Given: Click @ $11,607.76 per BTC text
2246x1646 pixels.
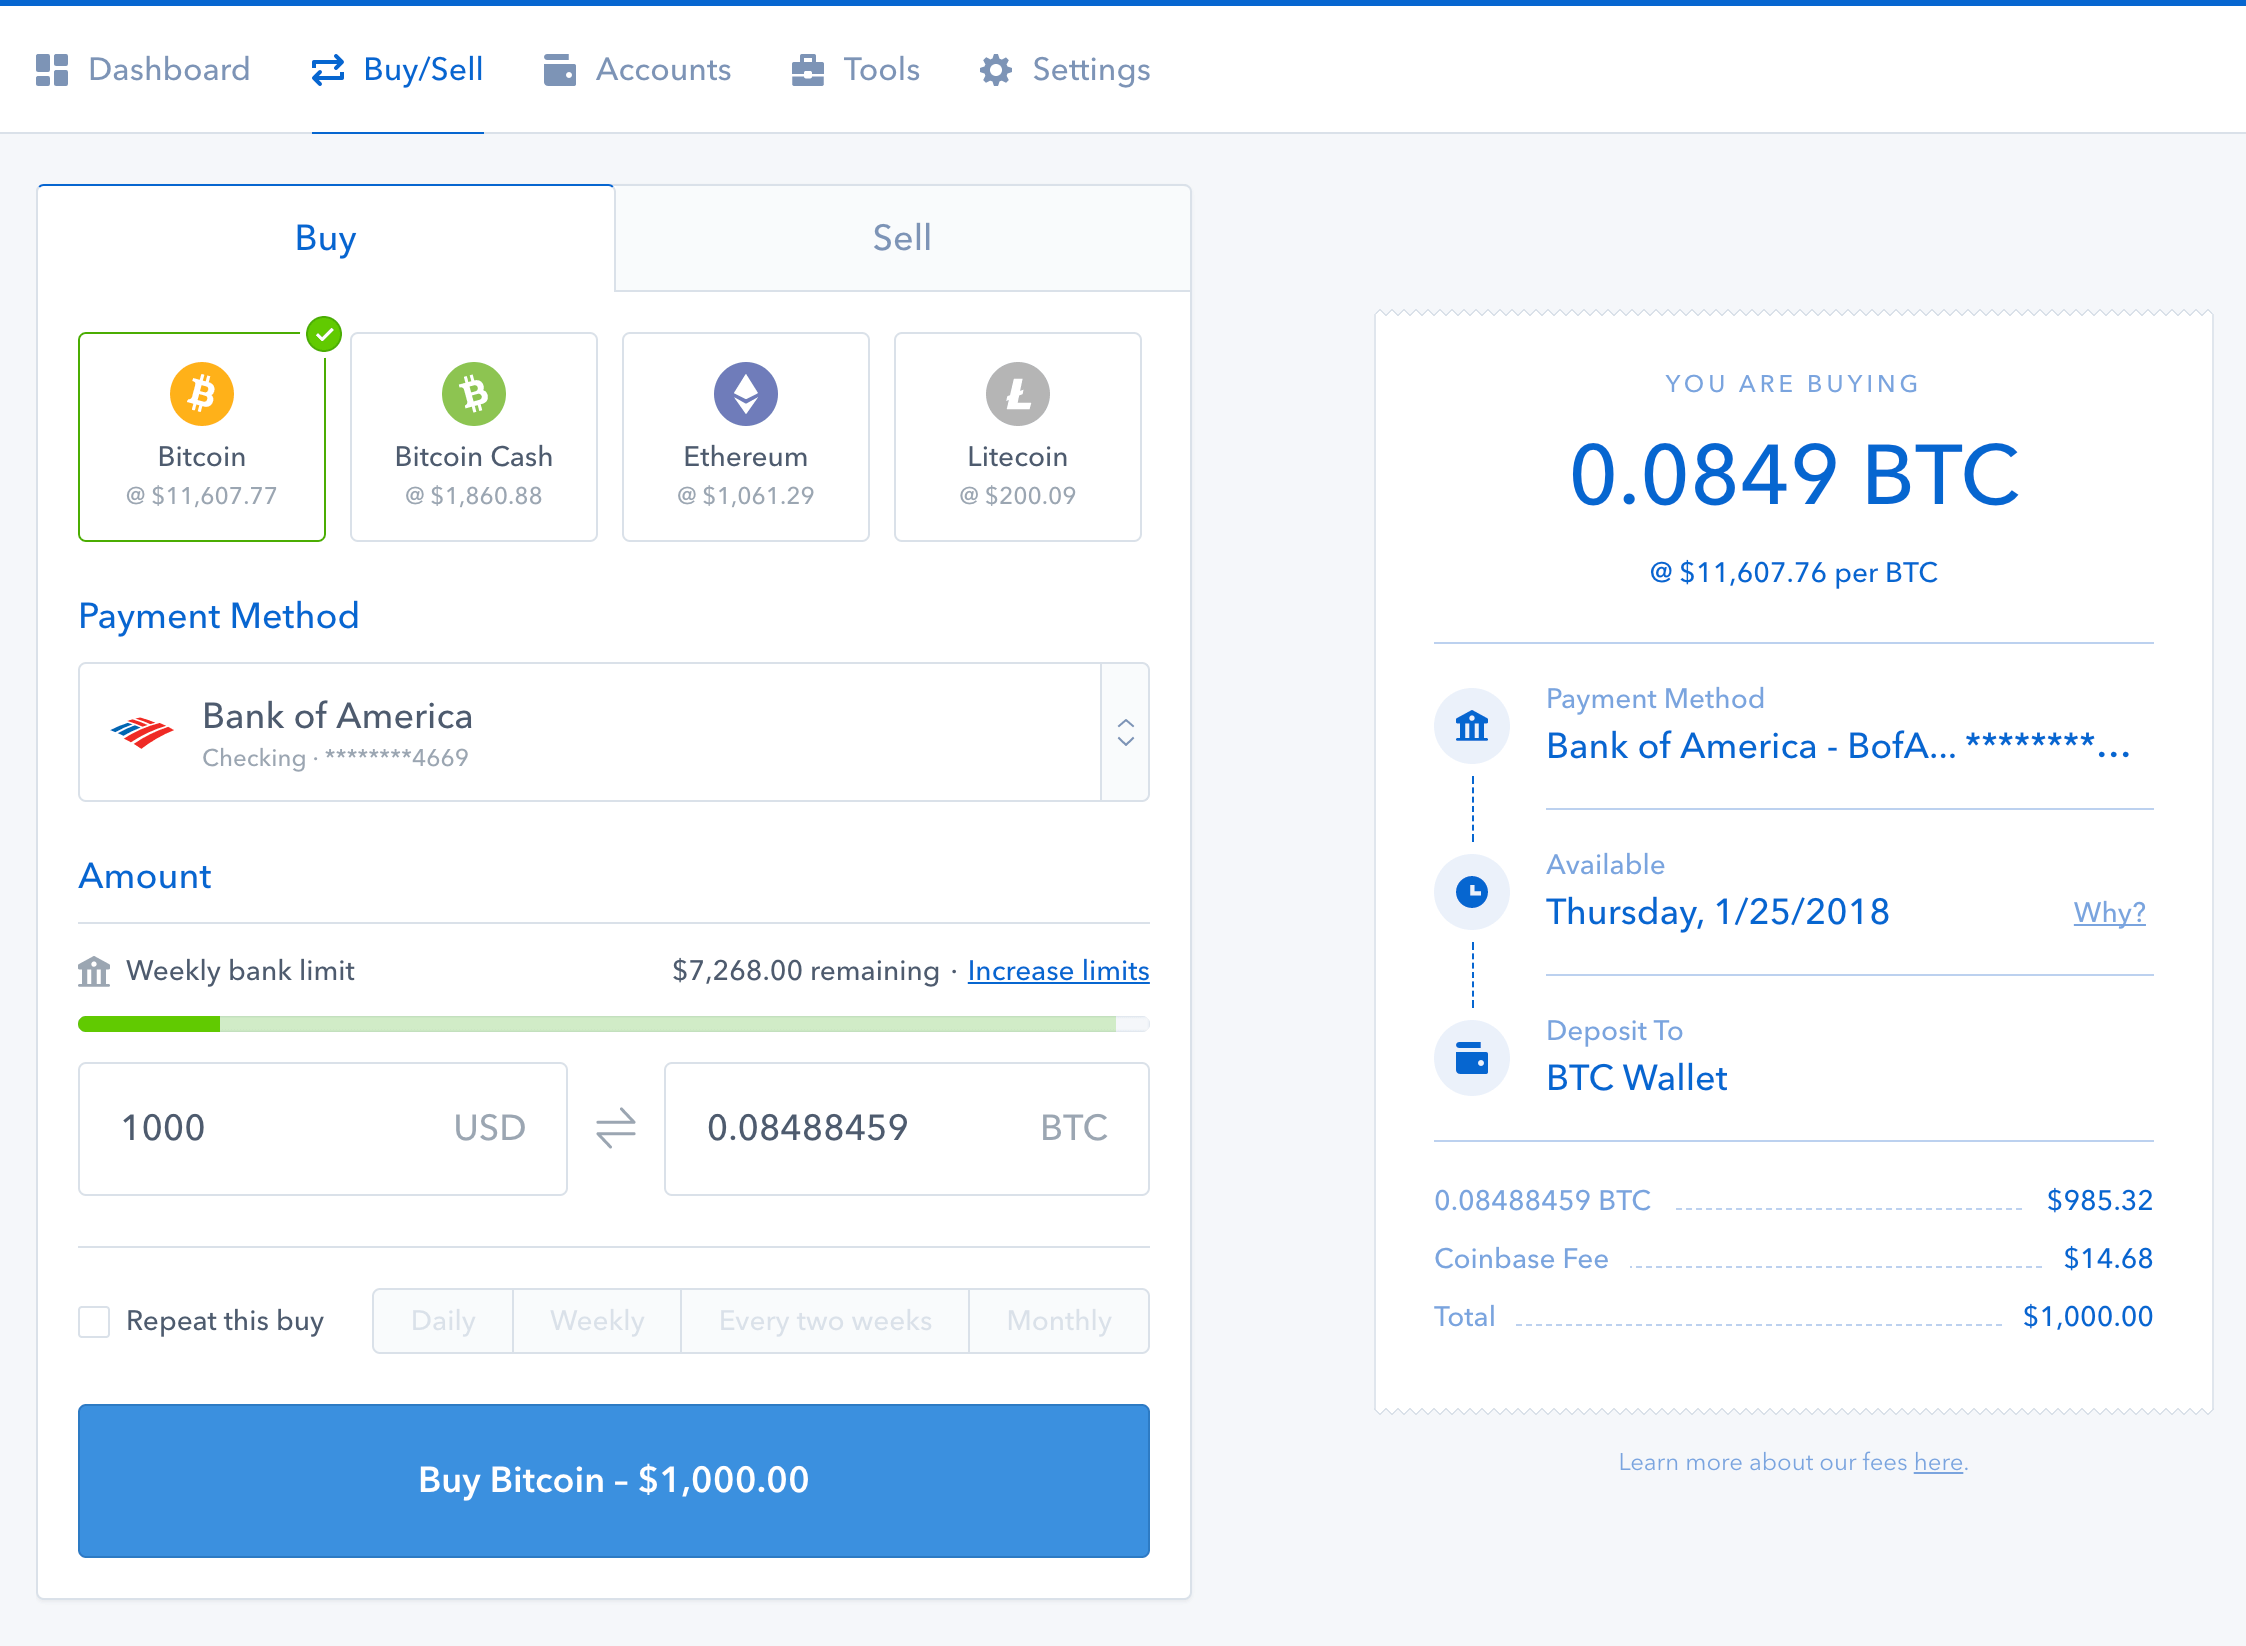Looking at the screenshot, I should point(1794,573).
